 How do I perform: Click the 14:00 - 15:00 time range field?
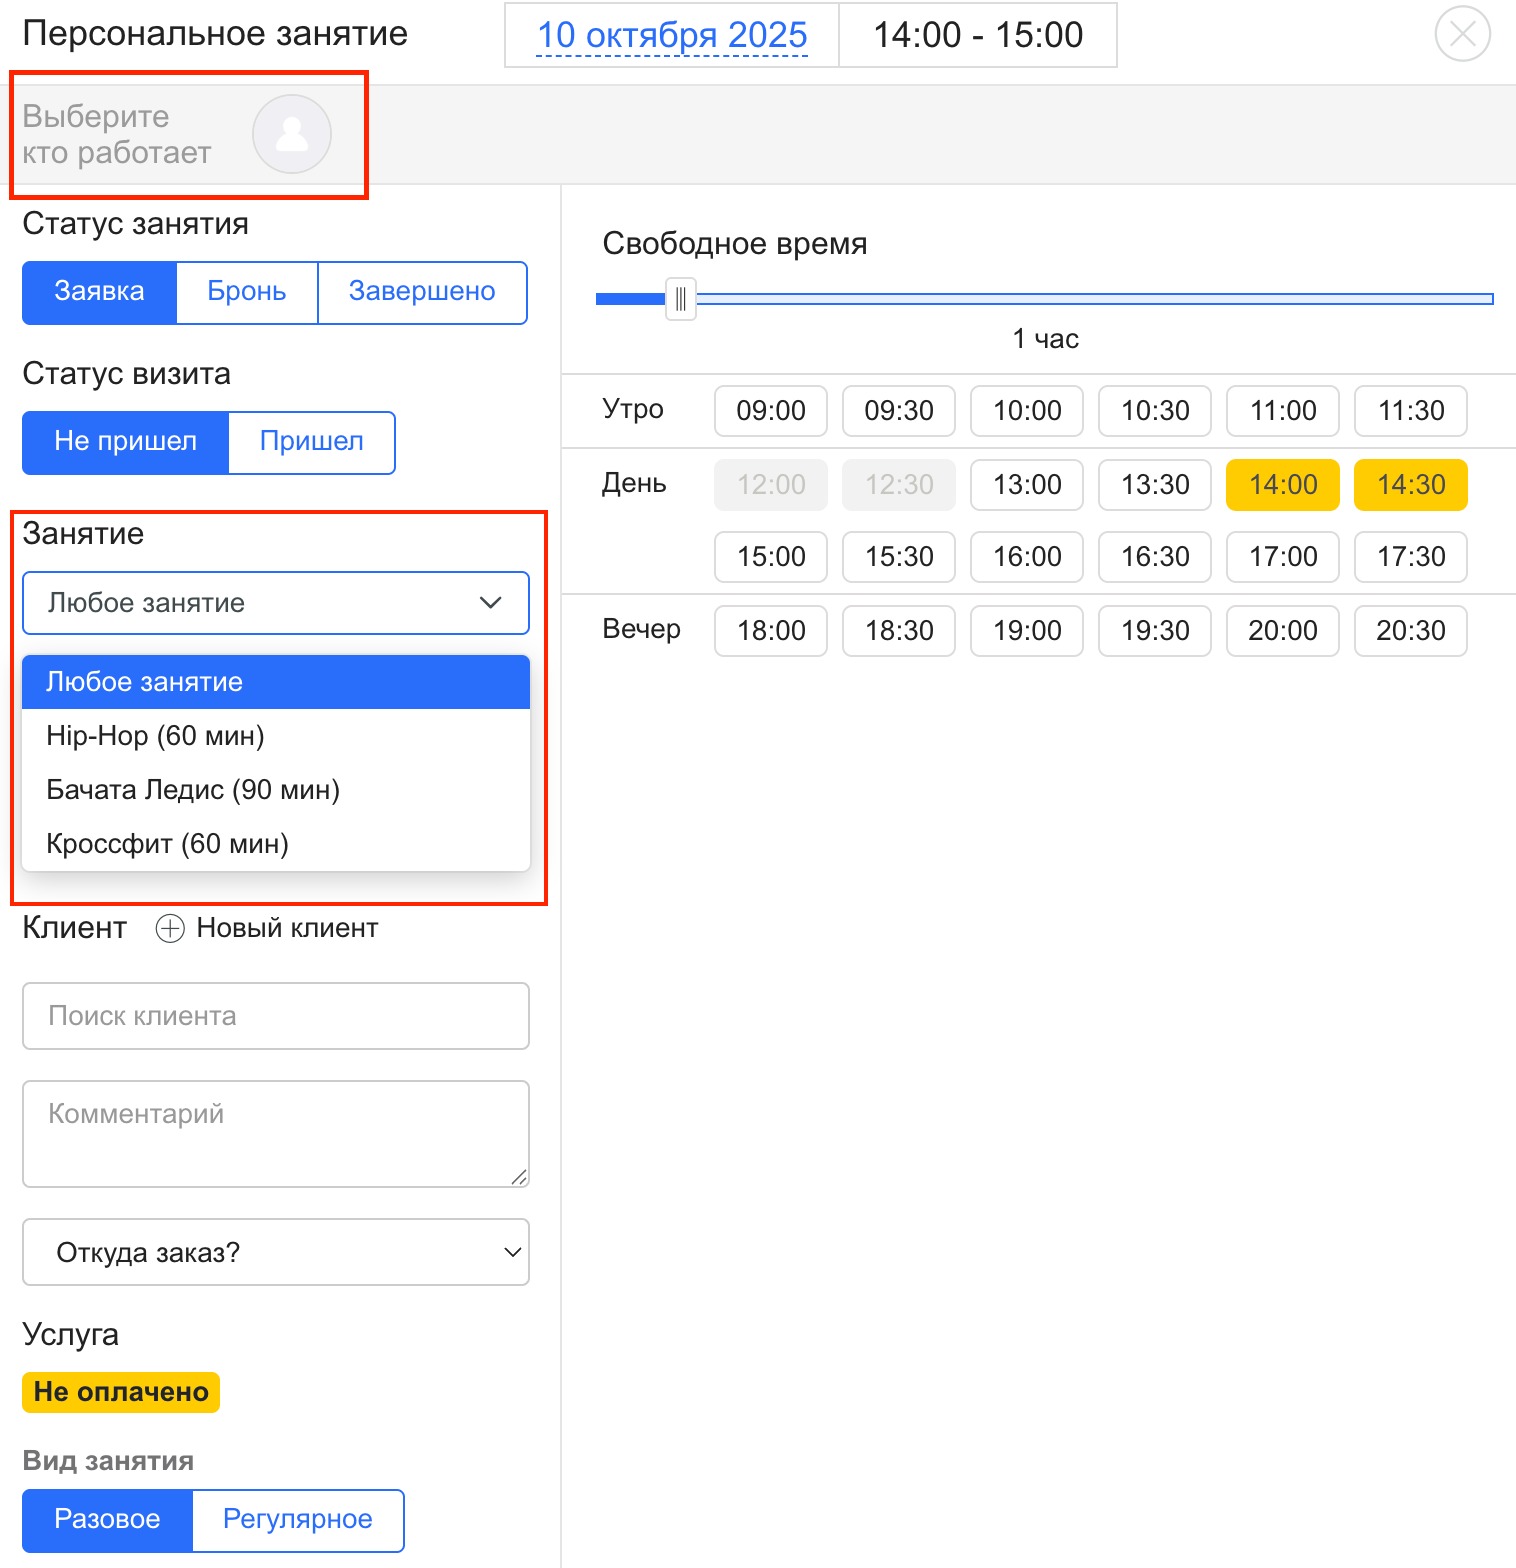pyautogui.click(x=977, y=35)
